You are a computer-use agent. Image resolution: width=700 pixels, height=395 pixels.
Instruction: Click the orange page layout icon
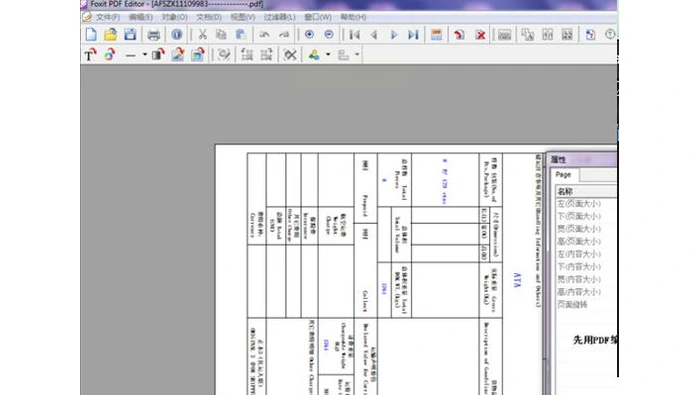point(436,34)
